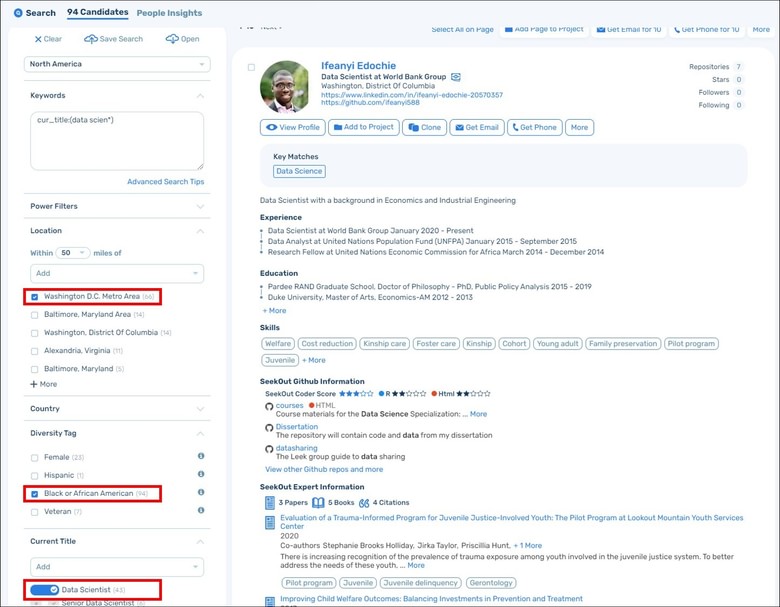
Task: Turn off the Data Scientist title toggle
Action: pyautogui.click(x=45, y=590)
